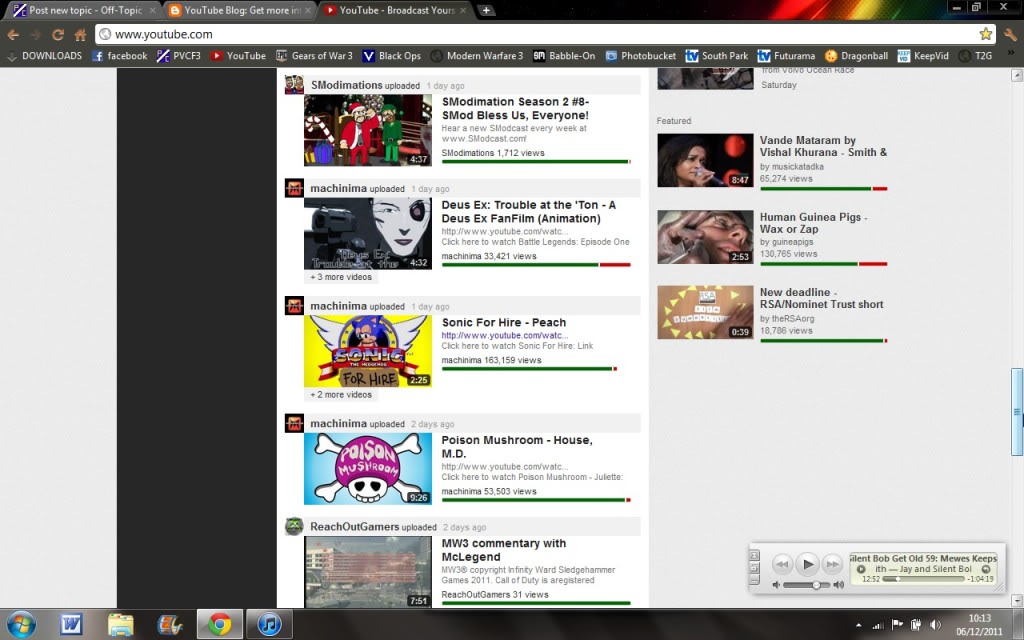The image size is (1024, 640).
Task: Follow the youtube.com link under Sonic For Hire
Action: pos(504,335)
